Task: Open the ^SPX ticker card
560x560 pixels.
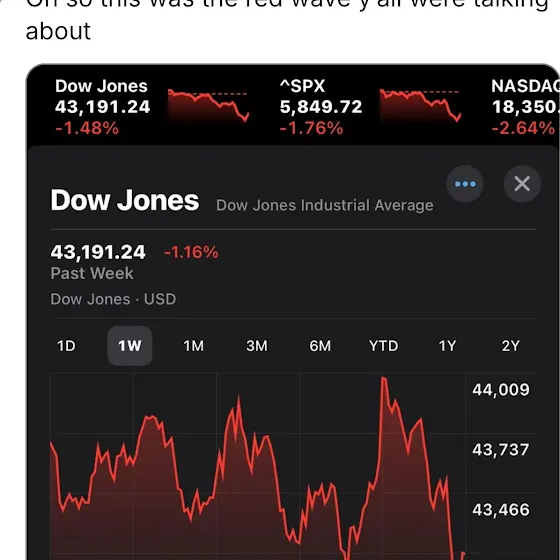Action: [370, 106]
